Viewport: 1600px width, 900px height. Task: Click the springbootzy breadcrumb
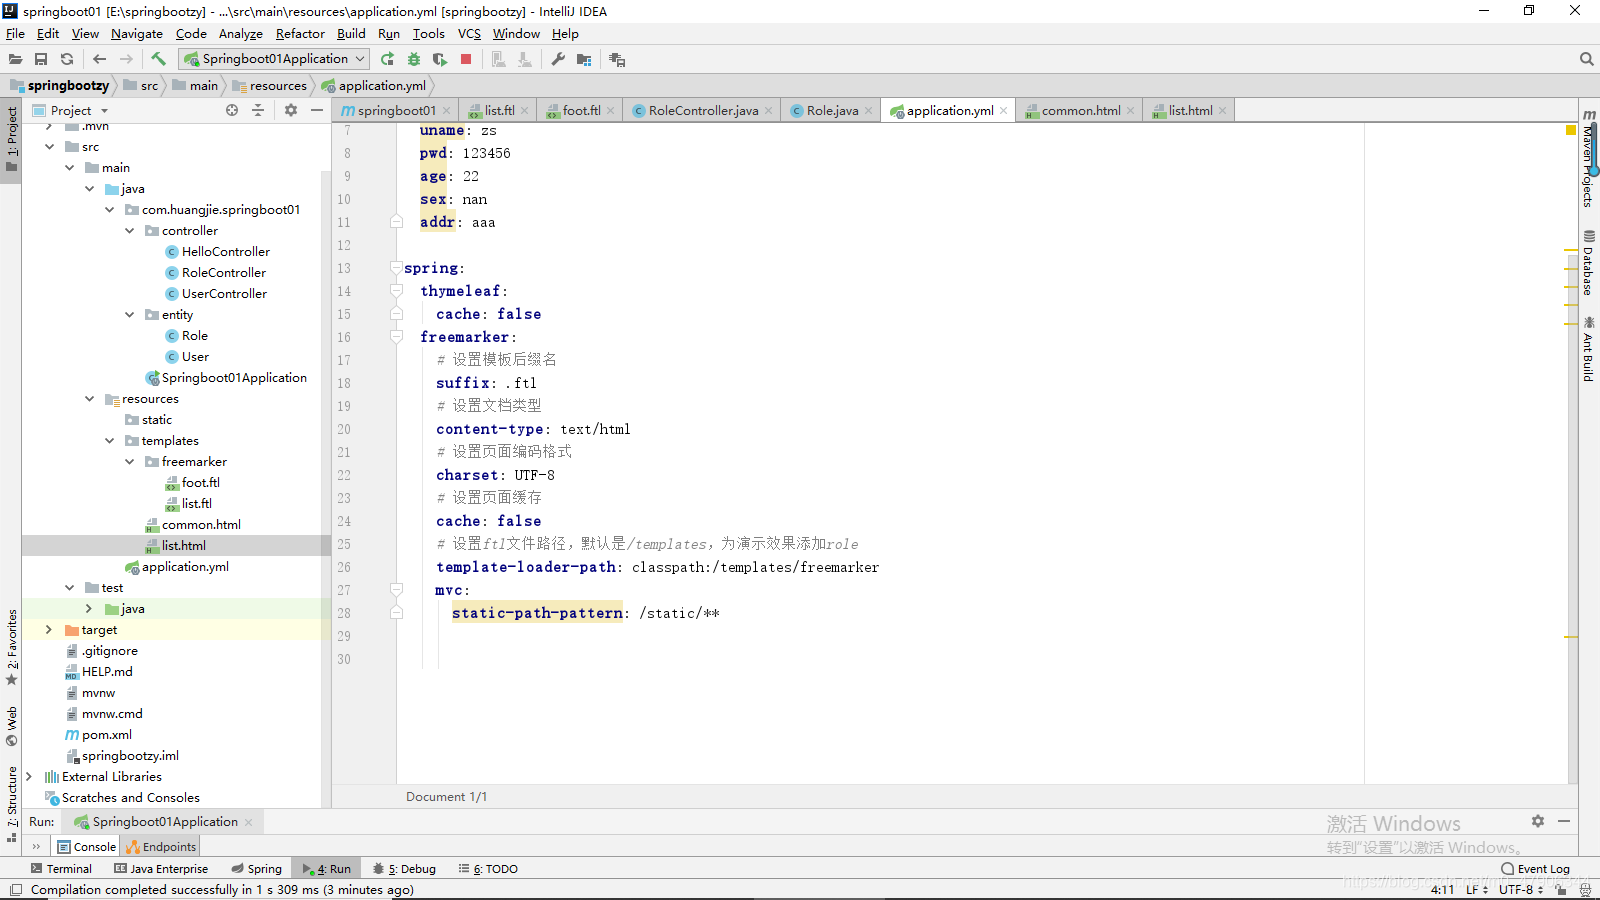60,86
